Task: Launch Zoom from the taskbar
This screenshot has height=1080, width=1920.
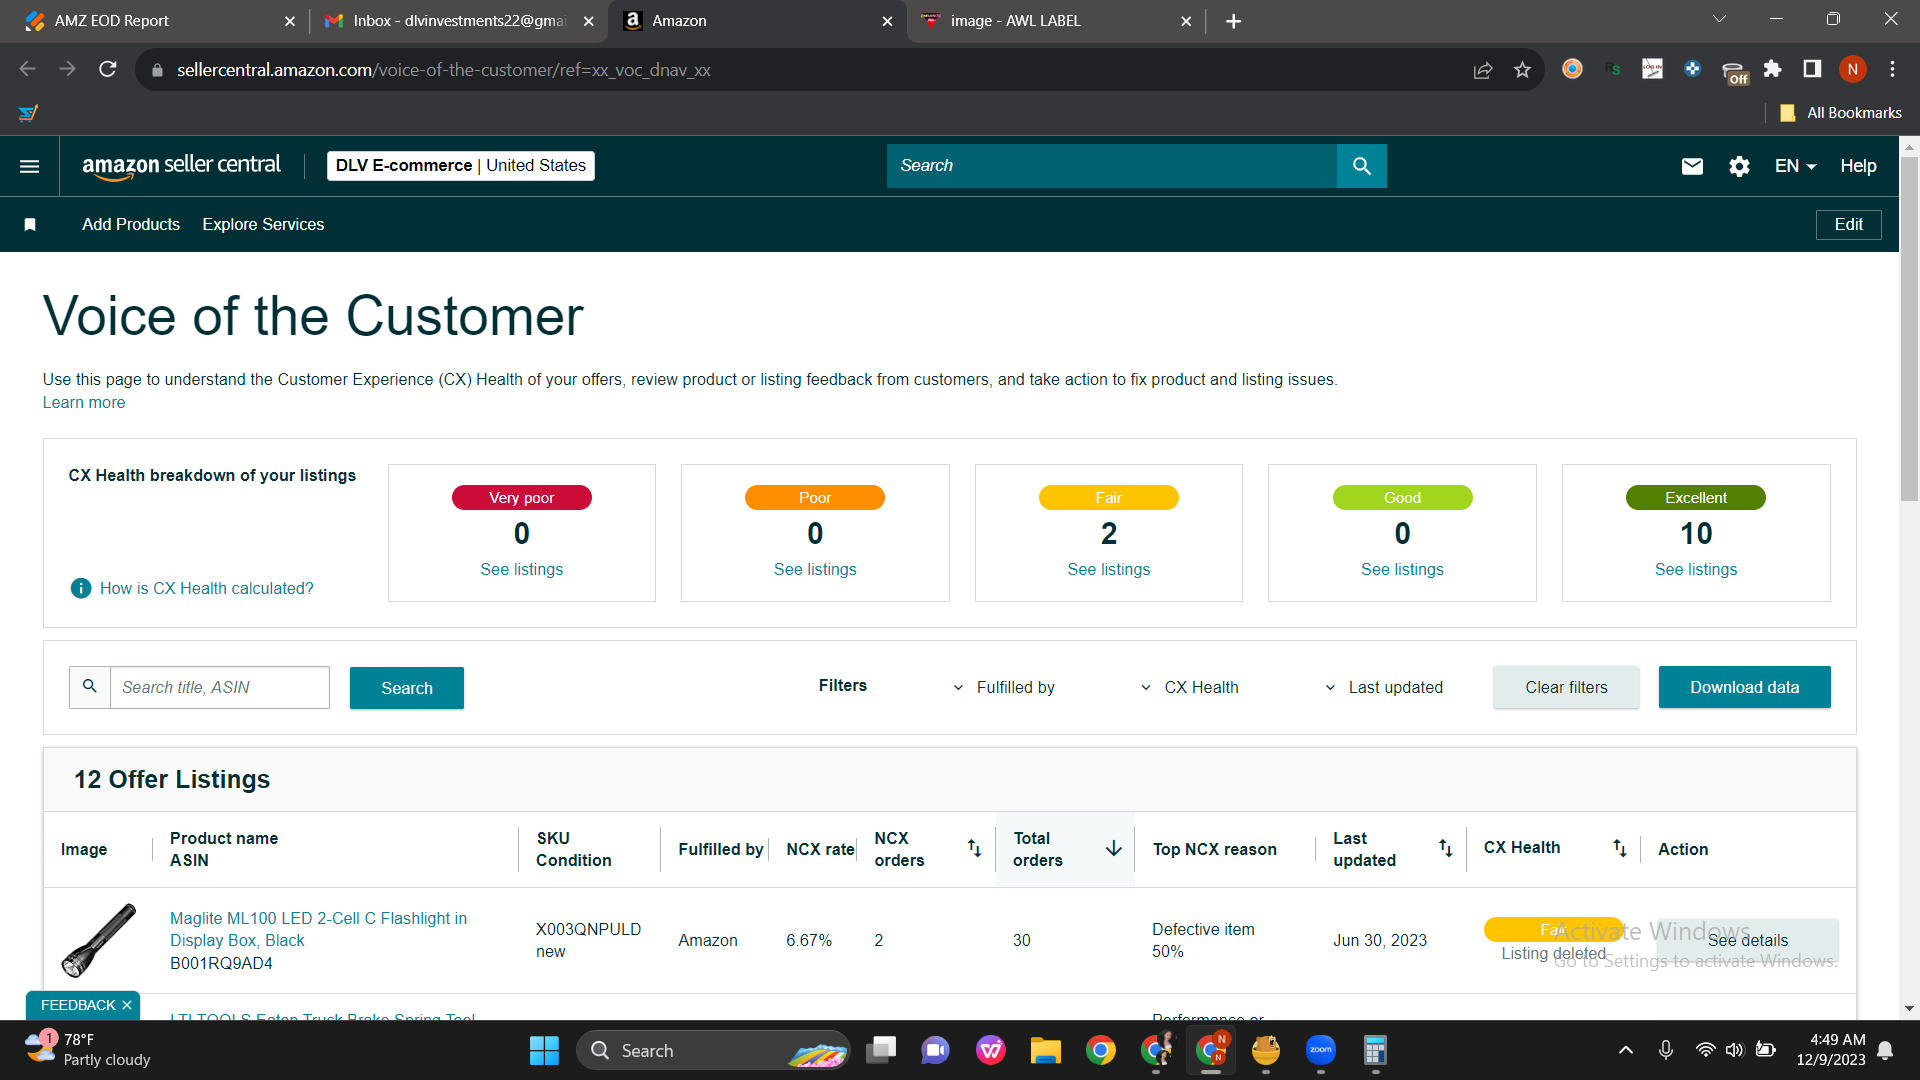Action: (x=1320, y=1050)
